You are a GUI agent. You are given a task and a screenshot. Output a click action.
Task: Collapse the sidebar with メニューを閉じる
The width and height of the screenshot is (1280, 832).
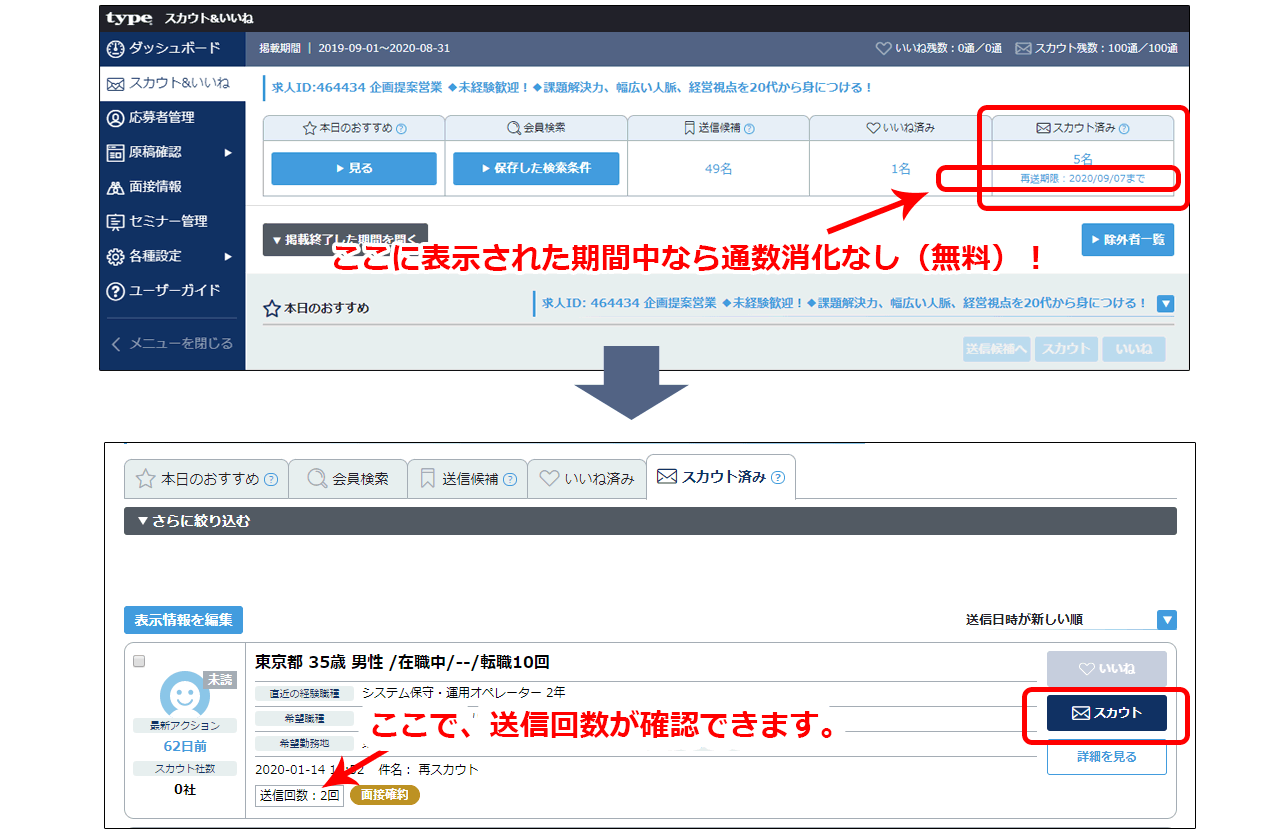[172, 343]
